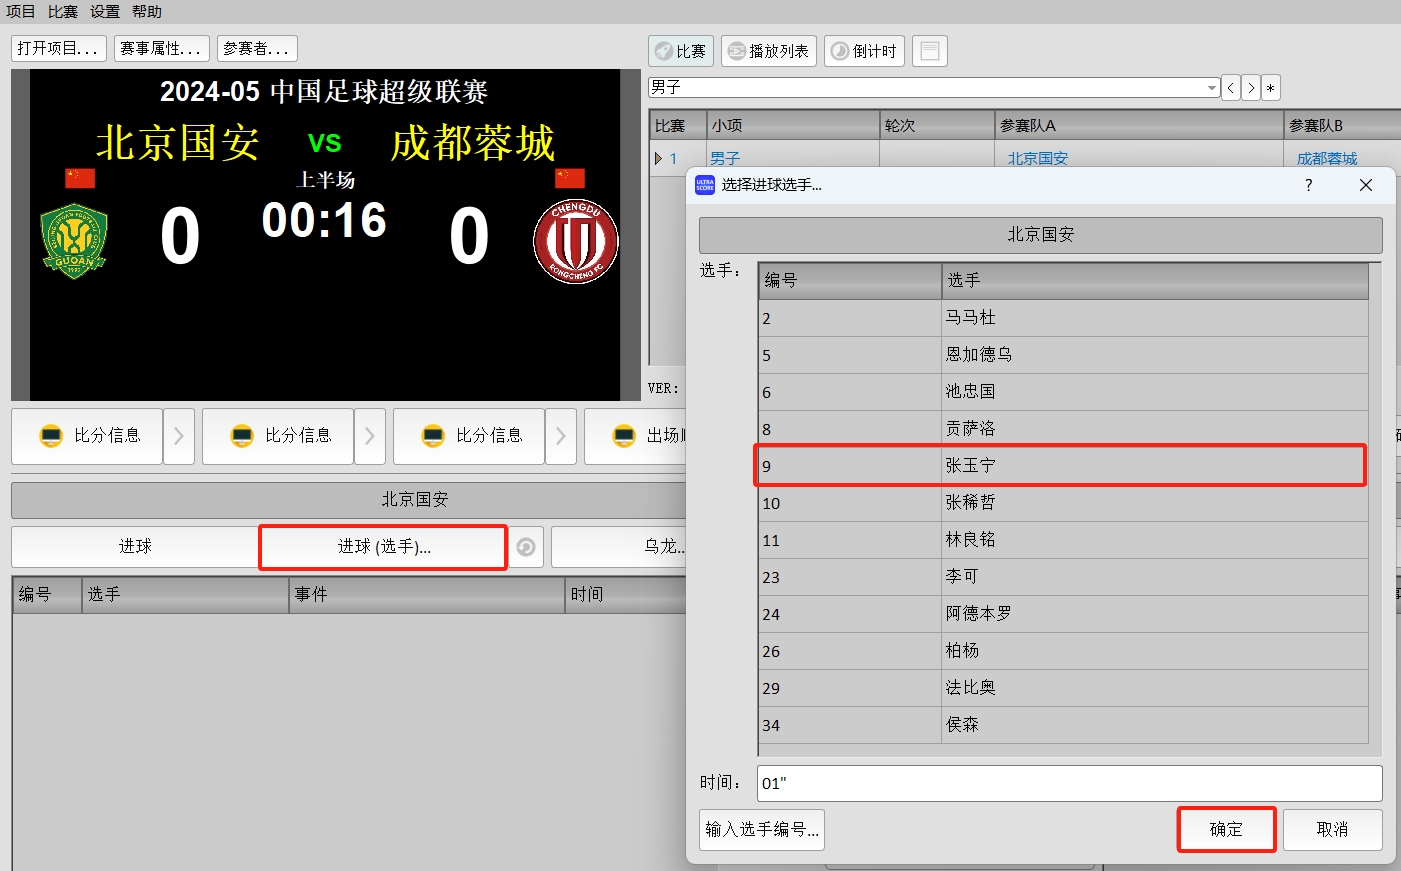Click the blank document icon beside 倒计时
This screenshot has width=1401, height=871.
[929, 50]
